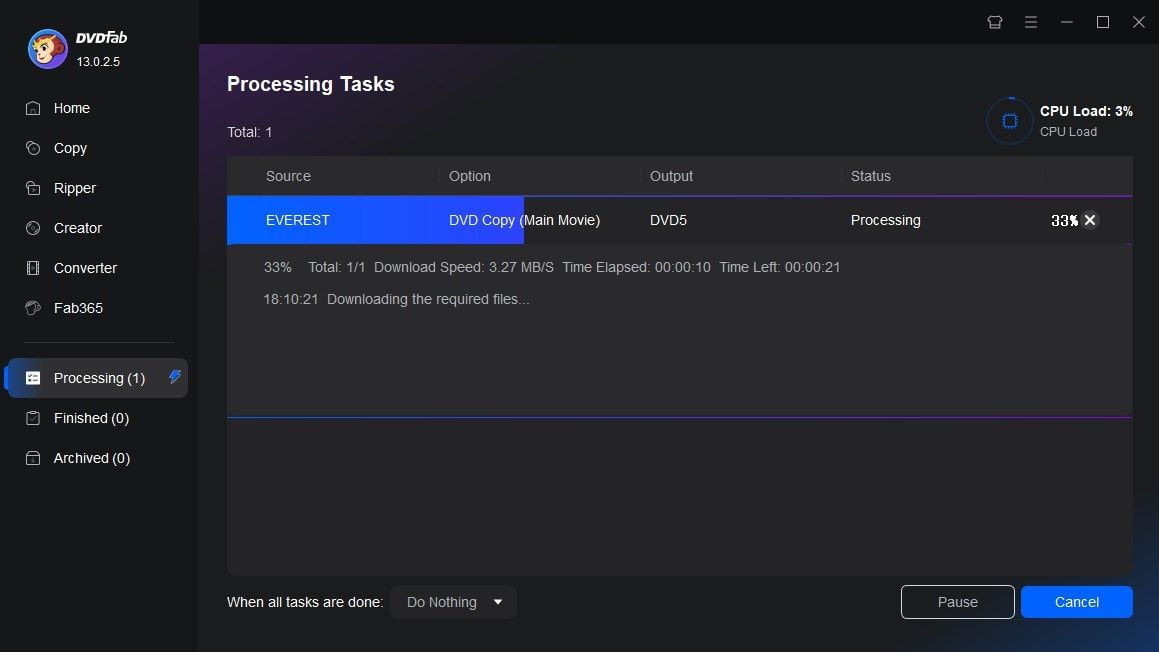
Task: Click the lightning bolt icon beside Processing
Action: point(174,377)
